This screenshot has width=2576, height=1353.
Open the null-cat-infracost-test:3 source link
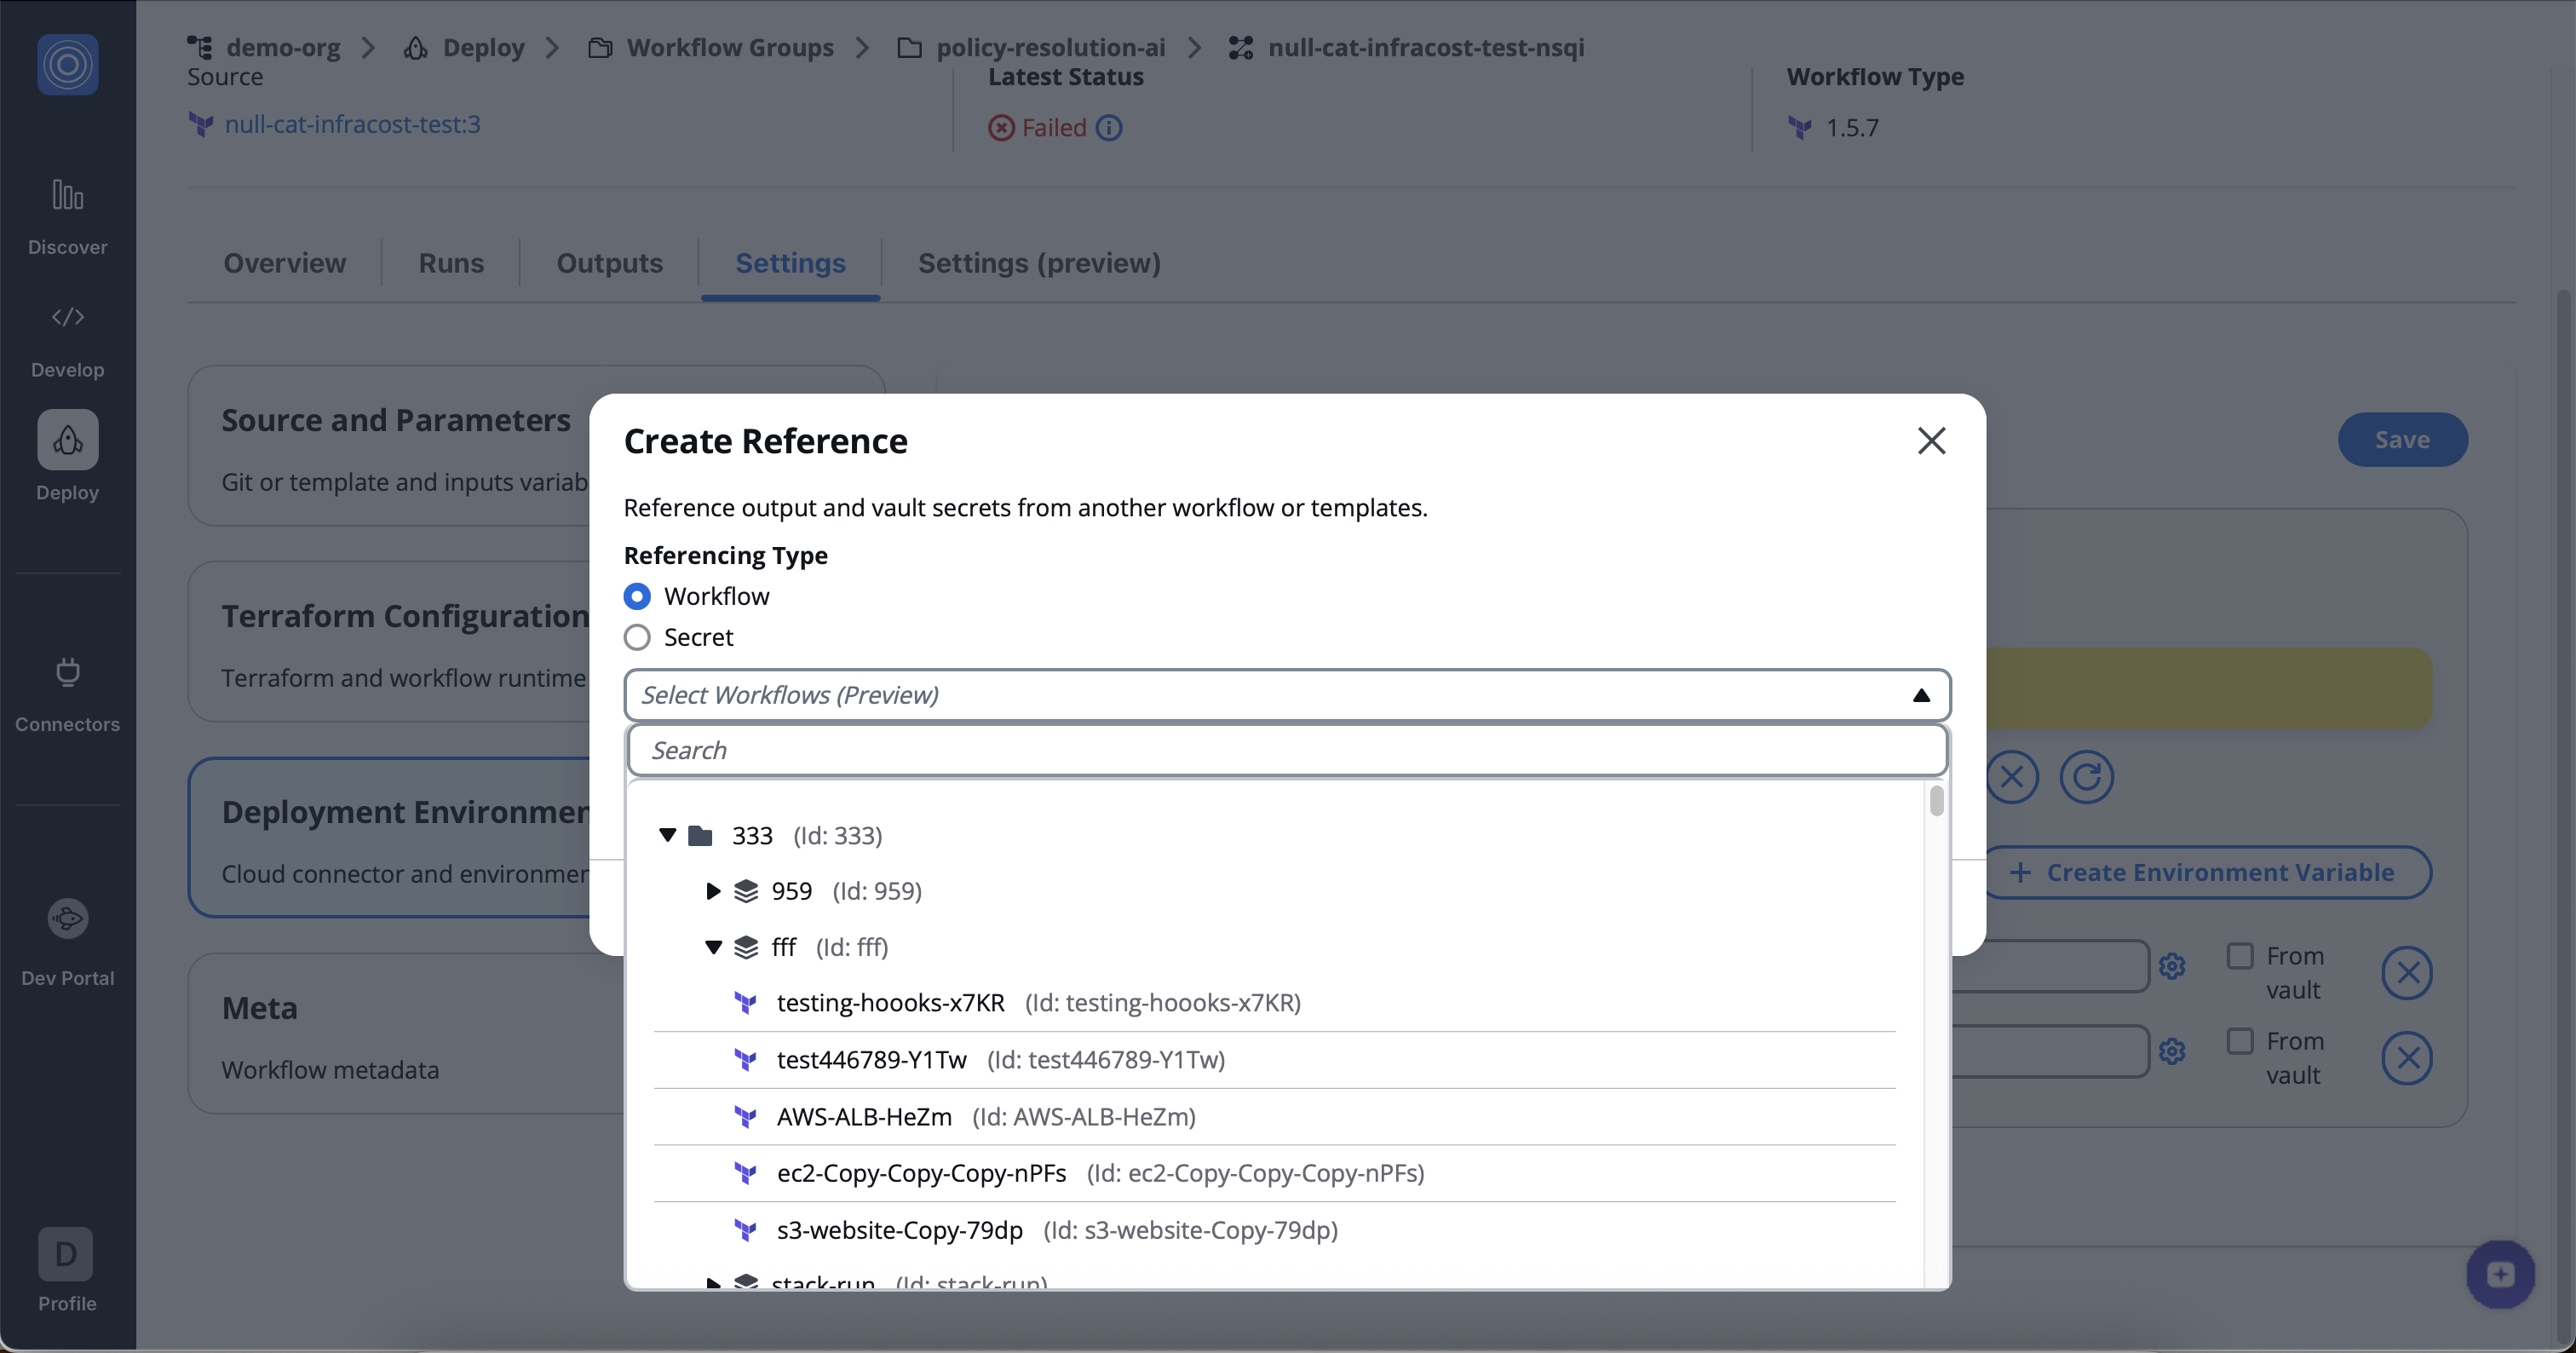point(352,124)
